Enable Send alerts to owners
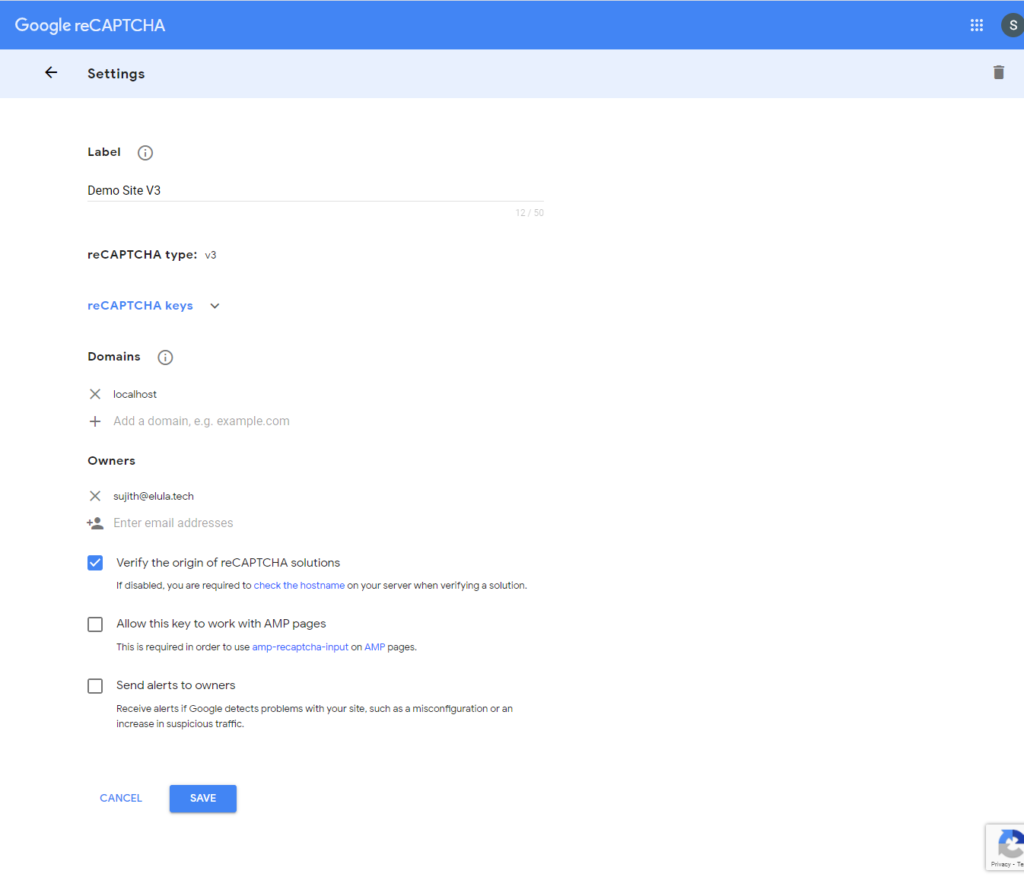This screenshot has width=1024, height=877. point(95,686)
